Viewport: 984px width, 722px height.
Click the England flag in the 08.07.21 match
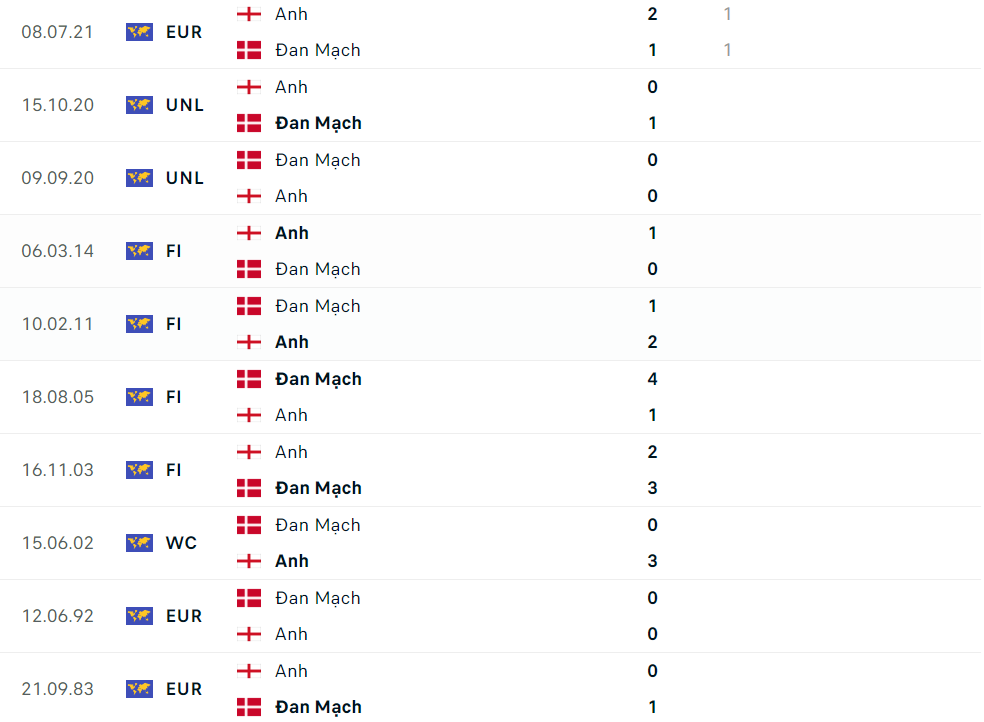tap(249, 14)
